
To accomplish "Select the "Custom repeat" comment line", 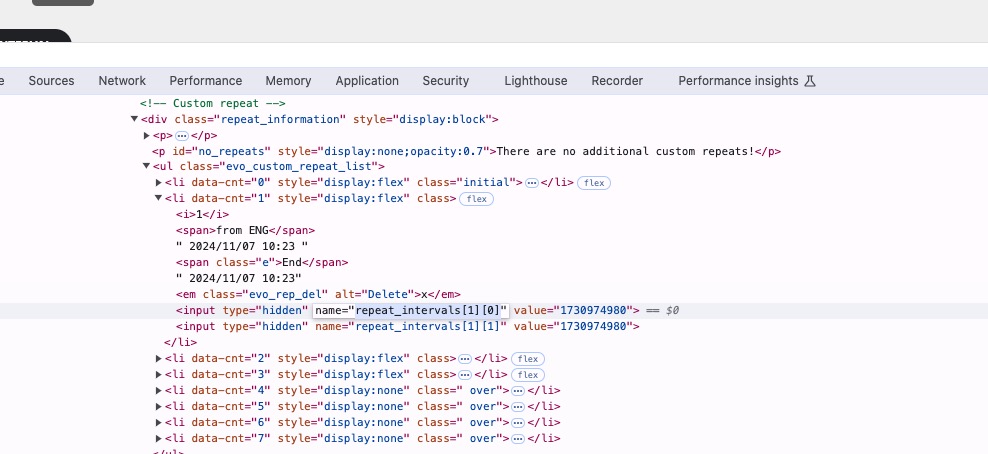I will click(213, 103).
